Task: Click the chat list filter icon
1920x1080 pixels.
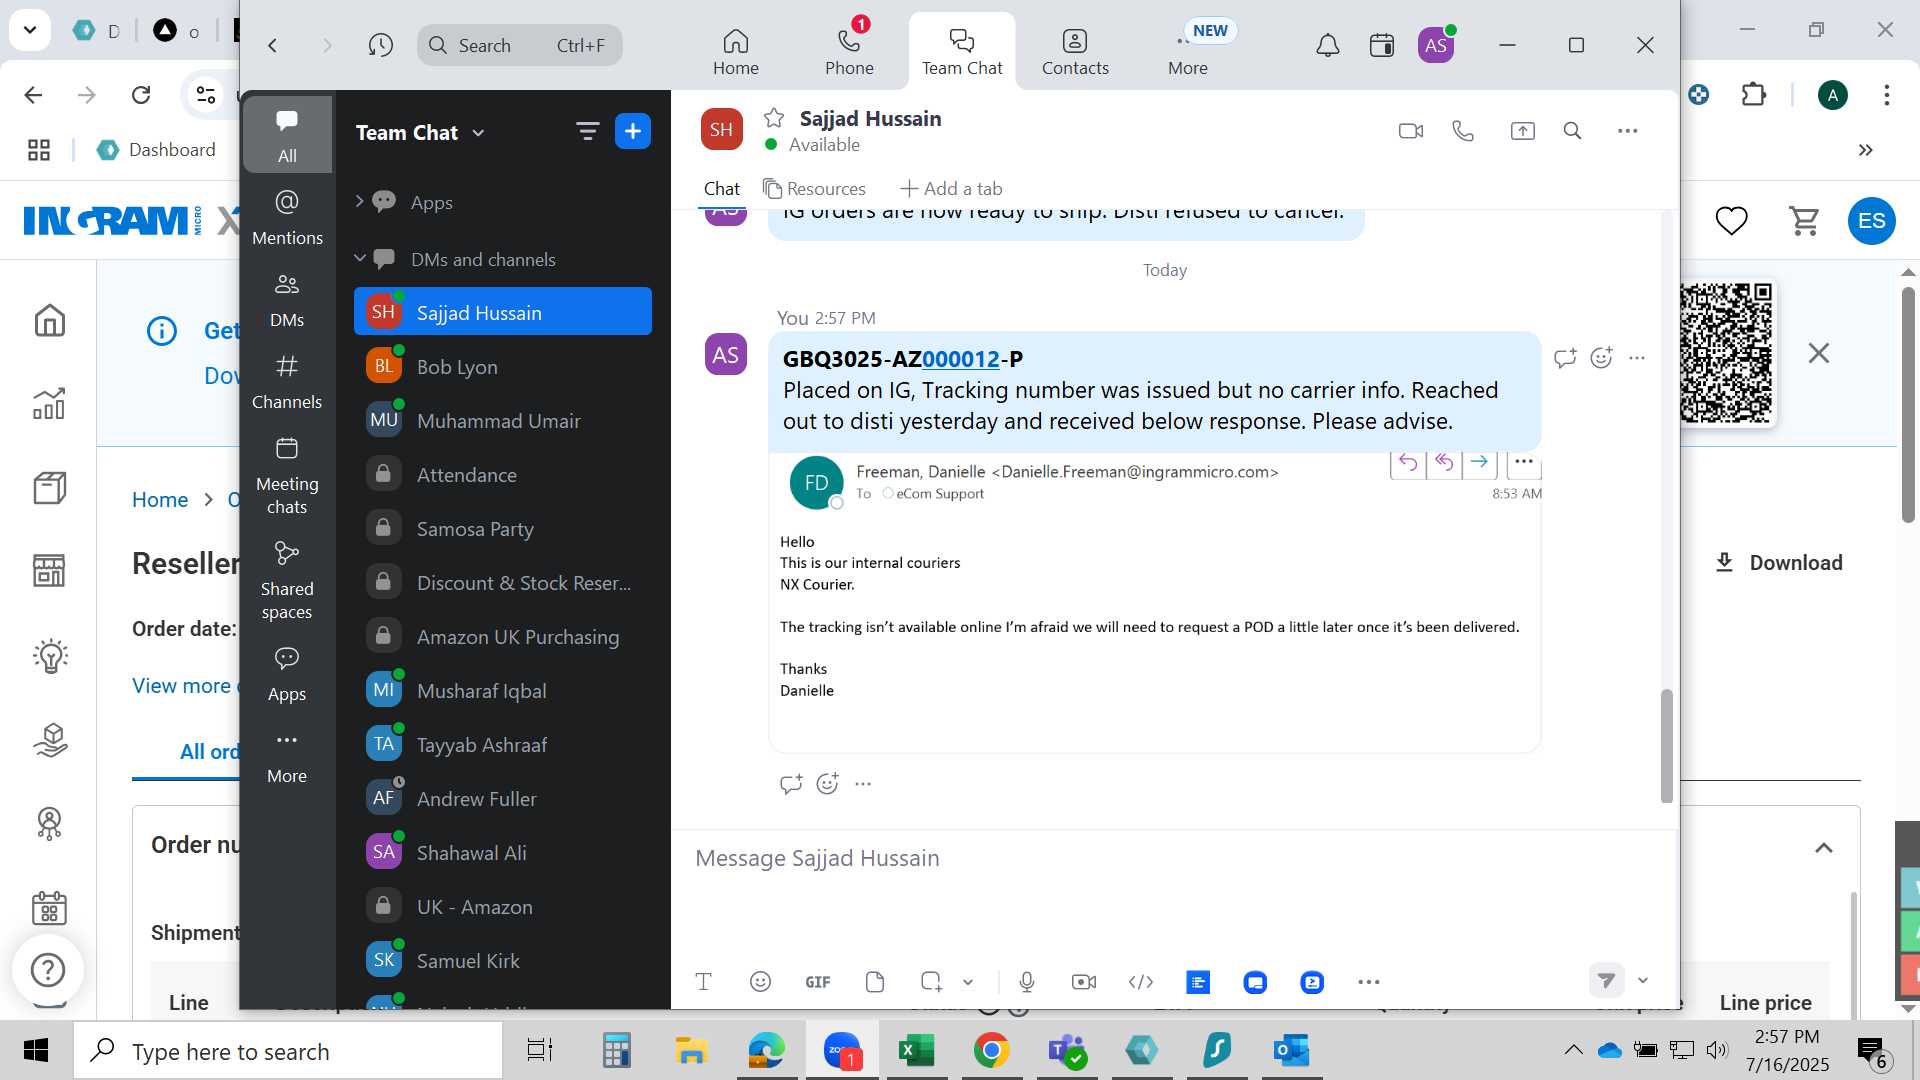Action: tap(587, 131)
